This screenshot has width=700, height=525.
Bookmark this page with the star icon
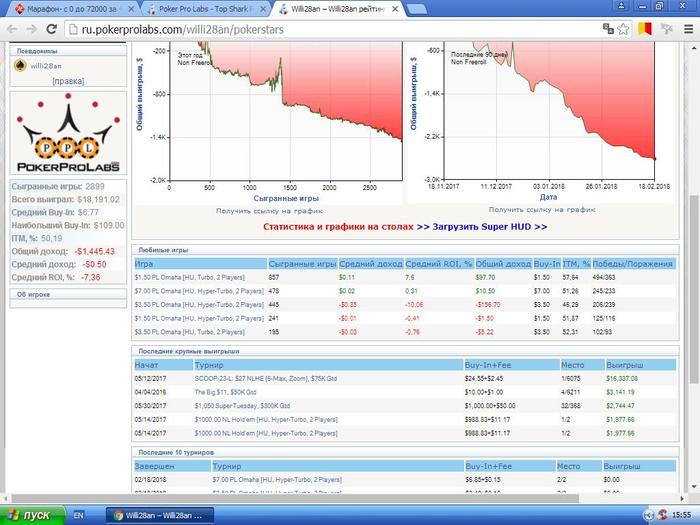pyautogui.click(x=623, y=29)
